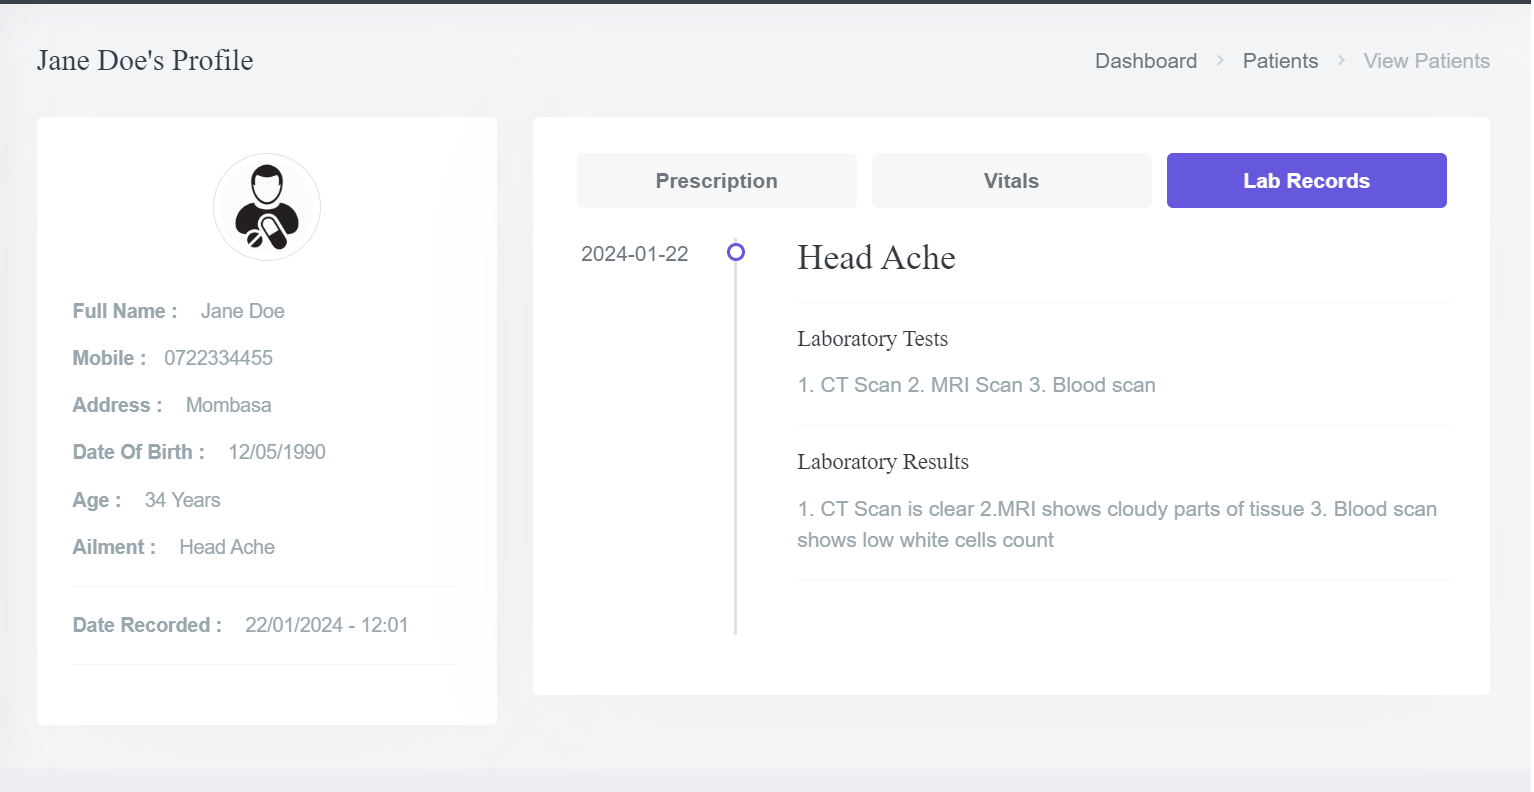Switch to the Prescription tab
The image size is (1534, 792).
[716, 181]
